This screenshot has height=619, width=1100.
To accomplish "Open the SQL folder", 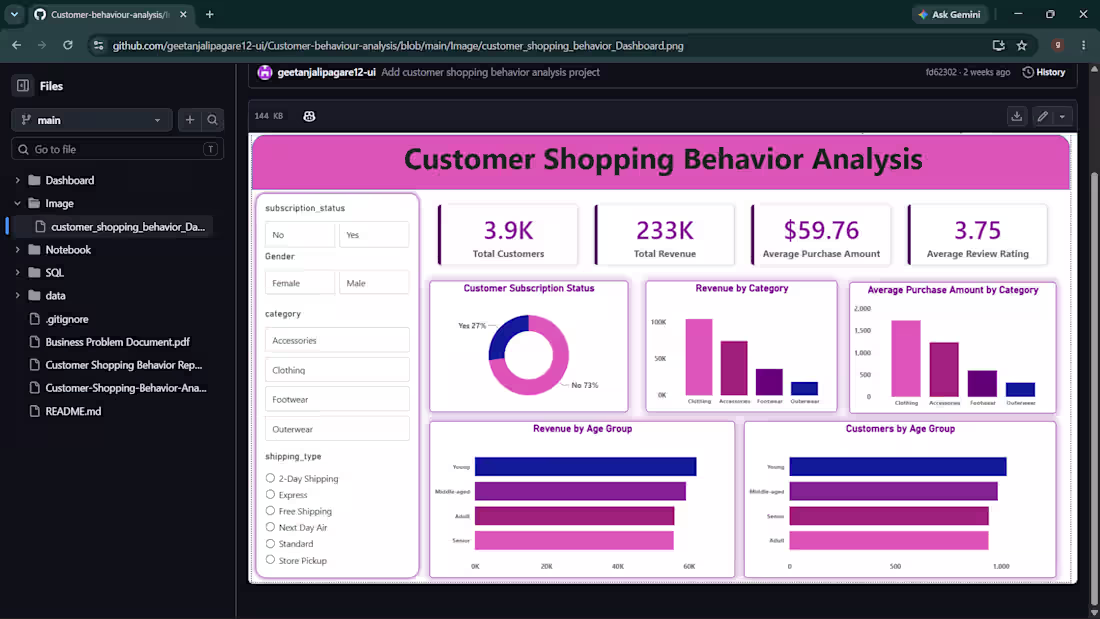I will tap(55, 272).
